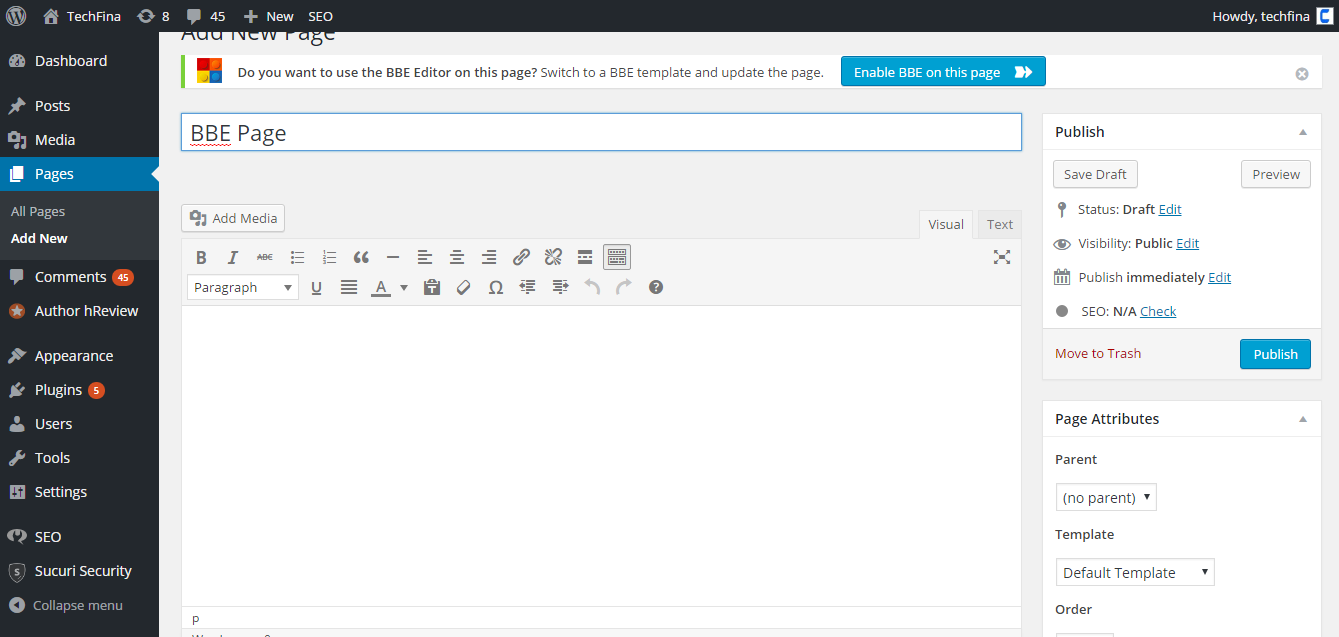The width and height of the screenshot is (1339, 637).
Task: Switch to the Visual editor tab
Action: [x=946, y=224]
